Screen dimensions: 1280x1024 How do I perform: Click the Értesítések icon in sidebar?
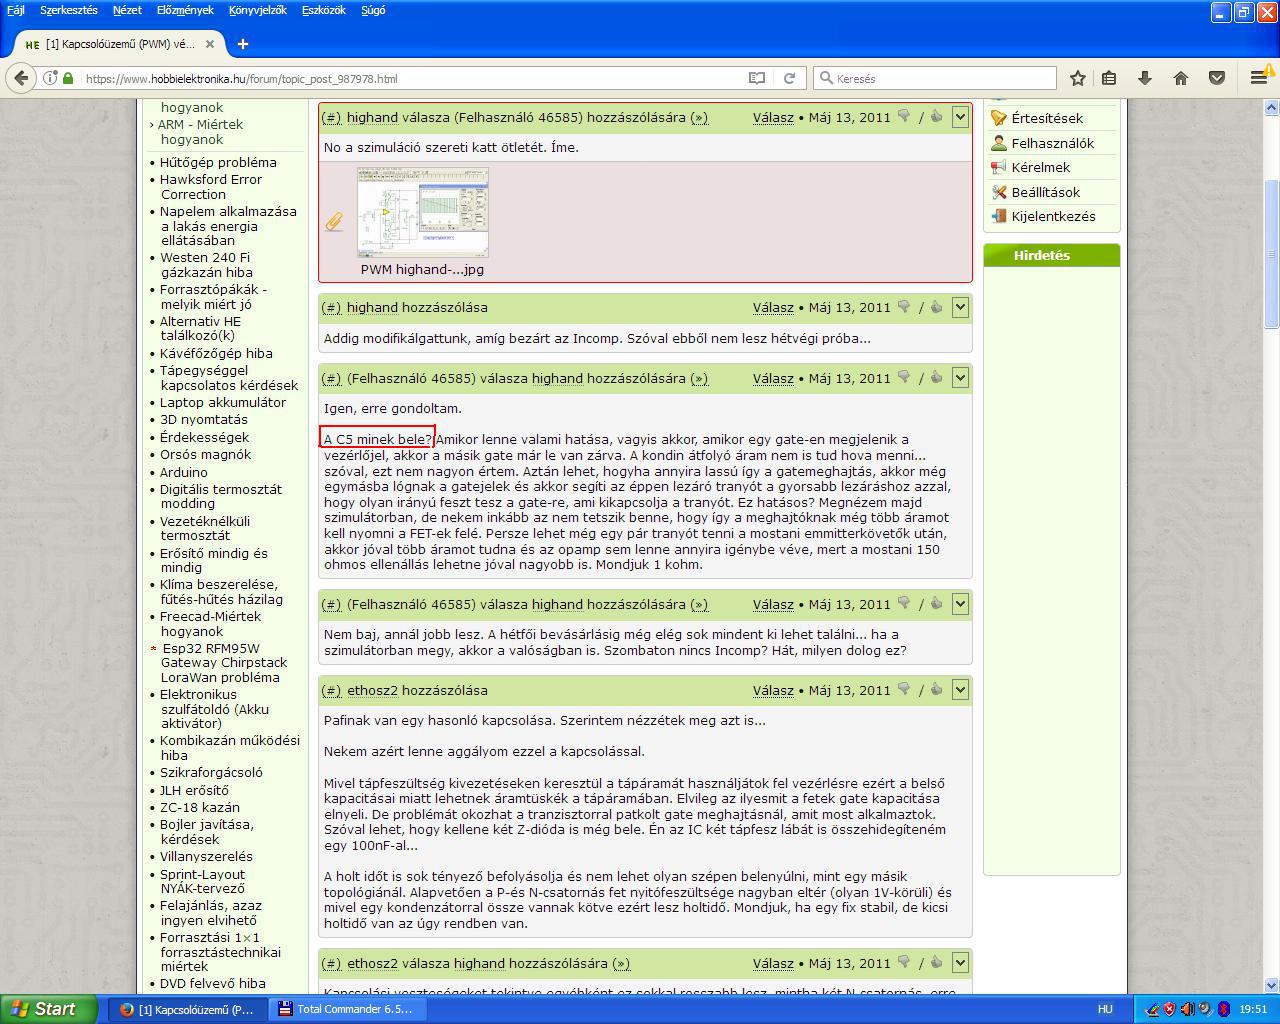[x=998, y=118]
